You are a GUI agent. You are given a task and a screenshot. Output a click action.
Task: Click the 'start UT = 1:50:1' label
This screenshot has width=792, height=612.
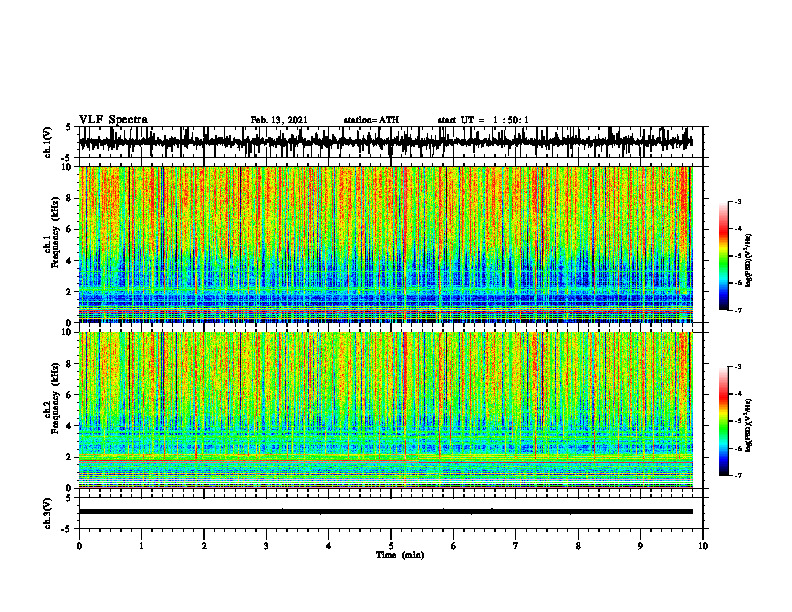pos(483,120)
